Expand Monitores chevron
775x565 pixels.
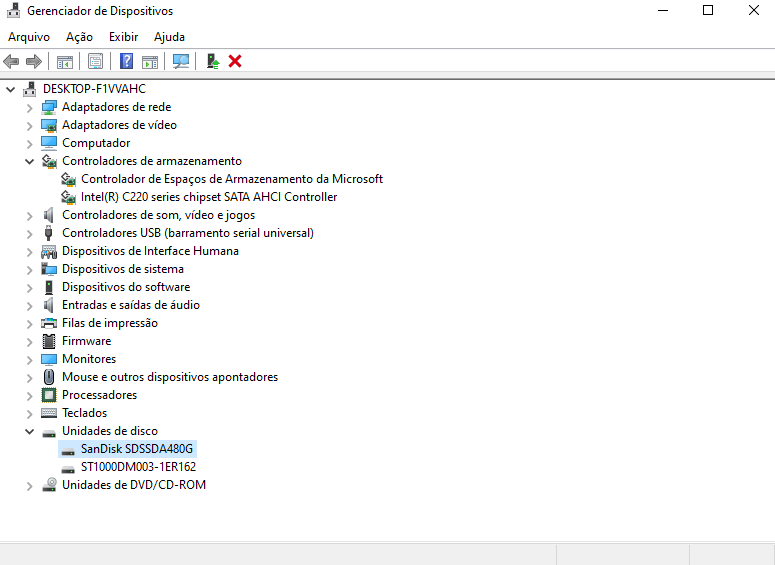pyautogui.click(x=30, y=359)
